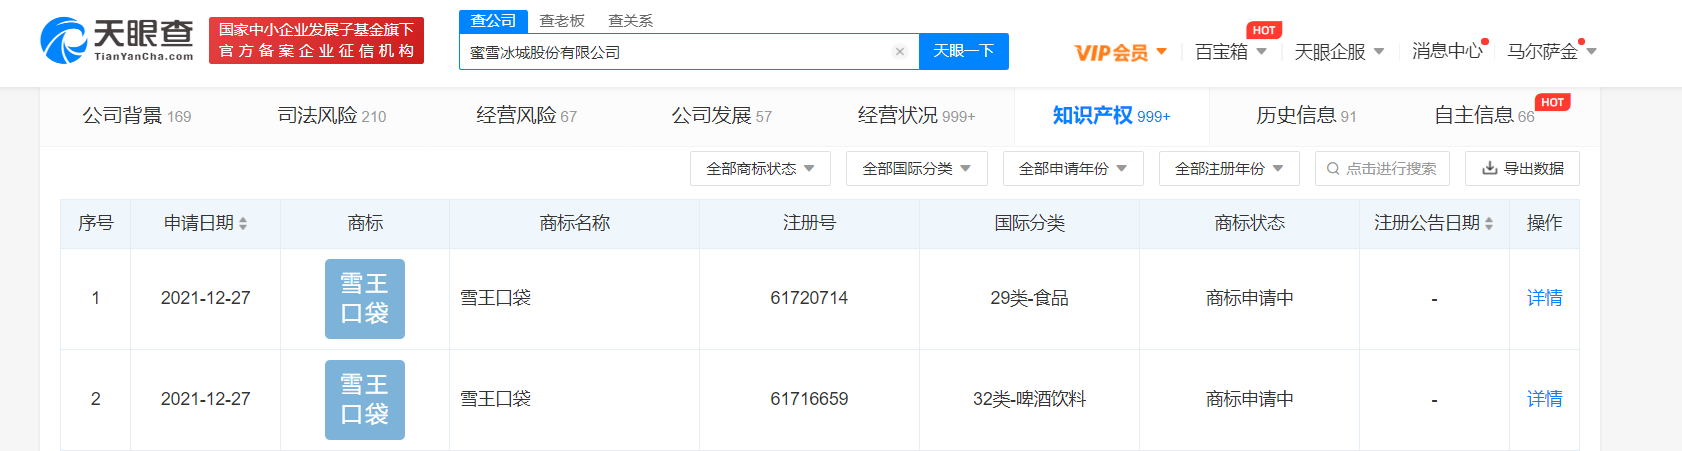Click the 商标名称 column header
This screenshot has height=451, width=1682.
pos(574,223)
